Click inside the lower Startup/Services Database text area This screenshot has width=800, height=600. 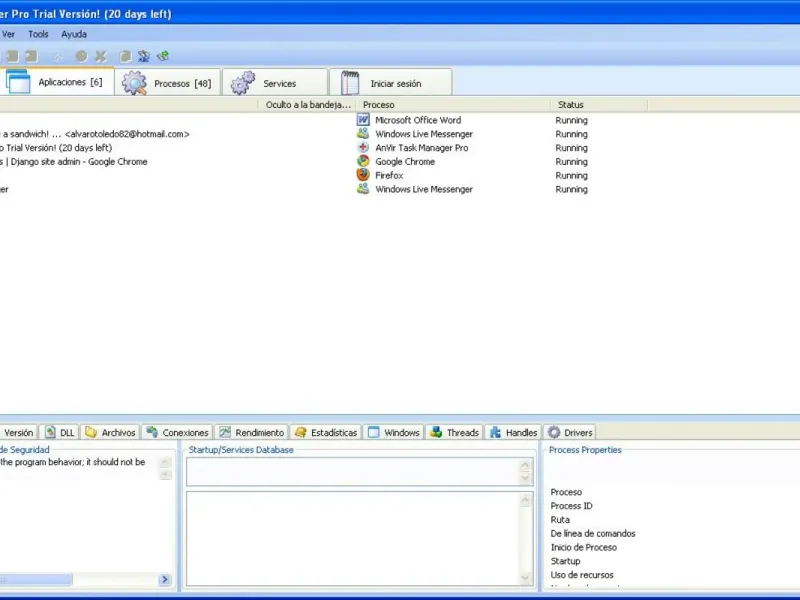coord(353,538)
